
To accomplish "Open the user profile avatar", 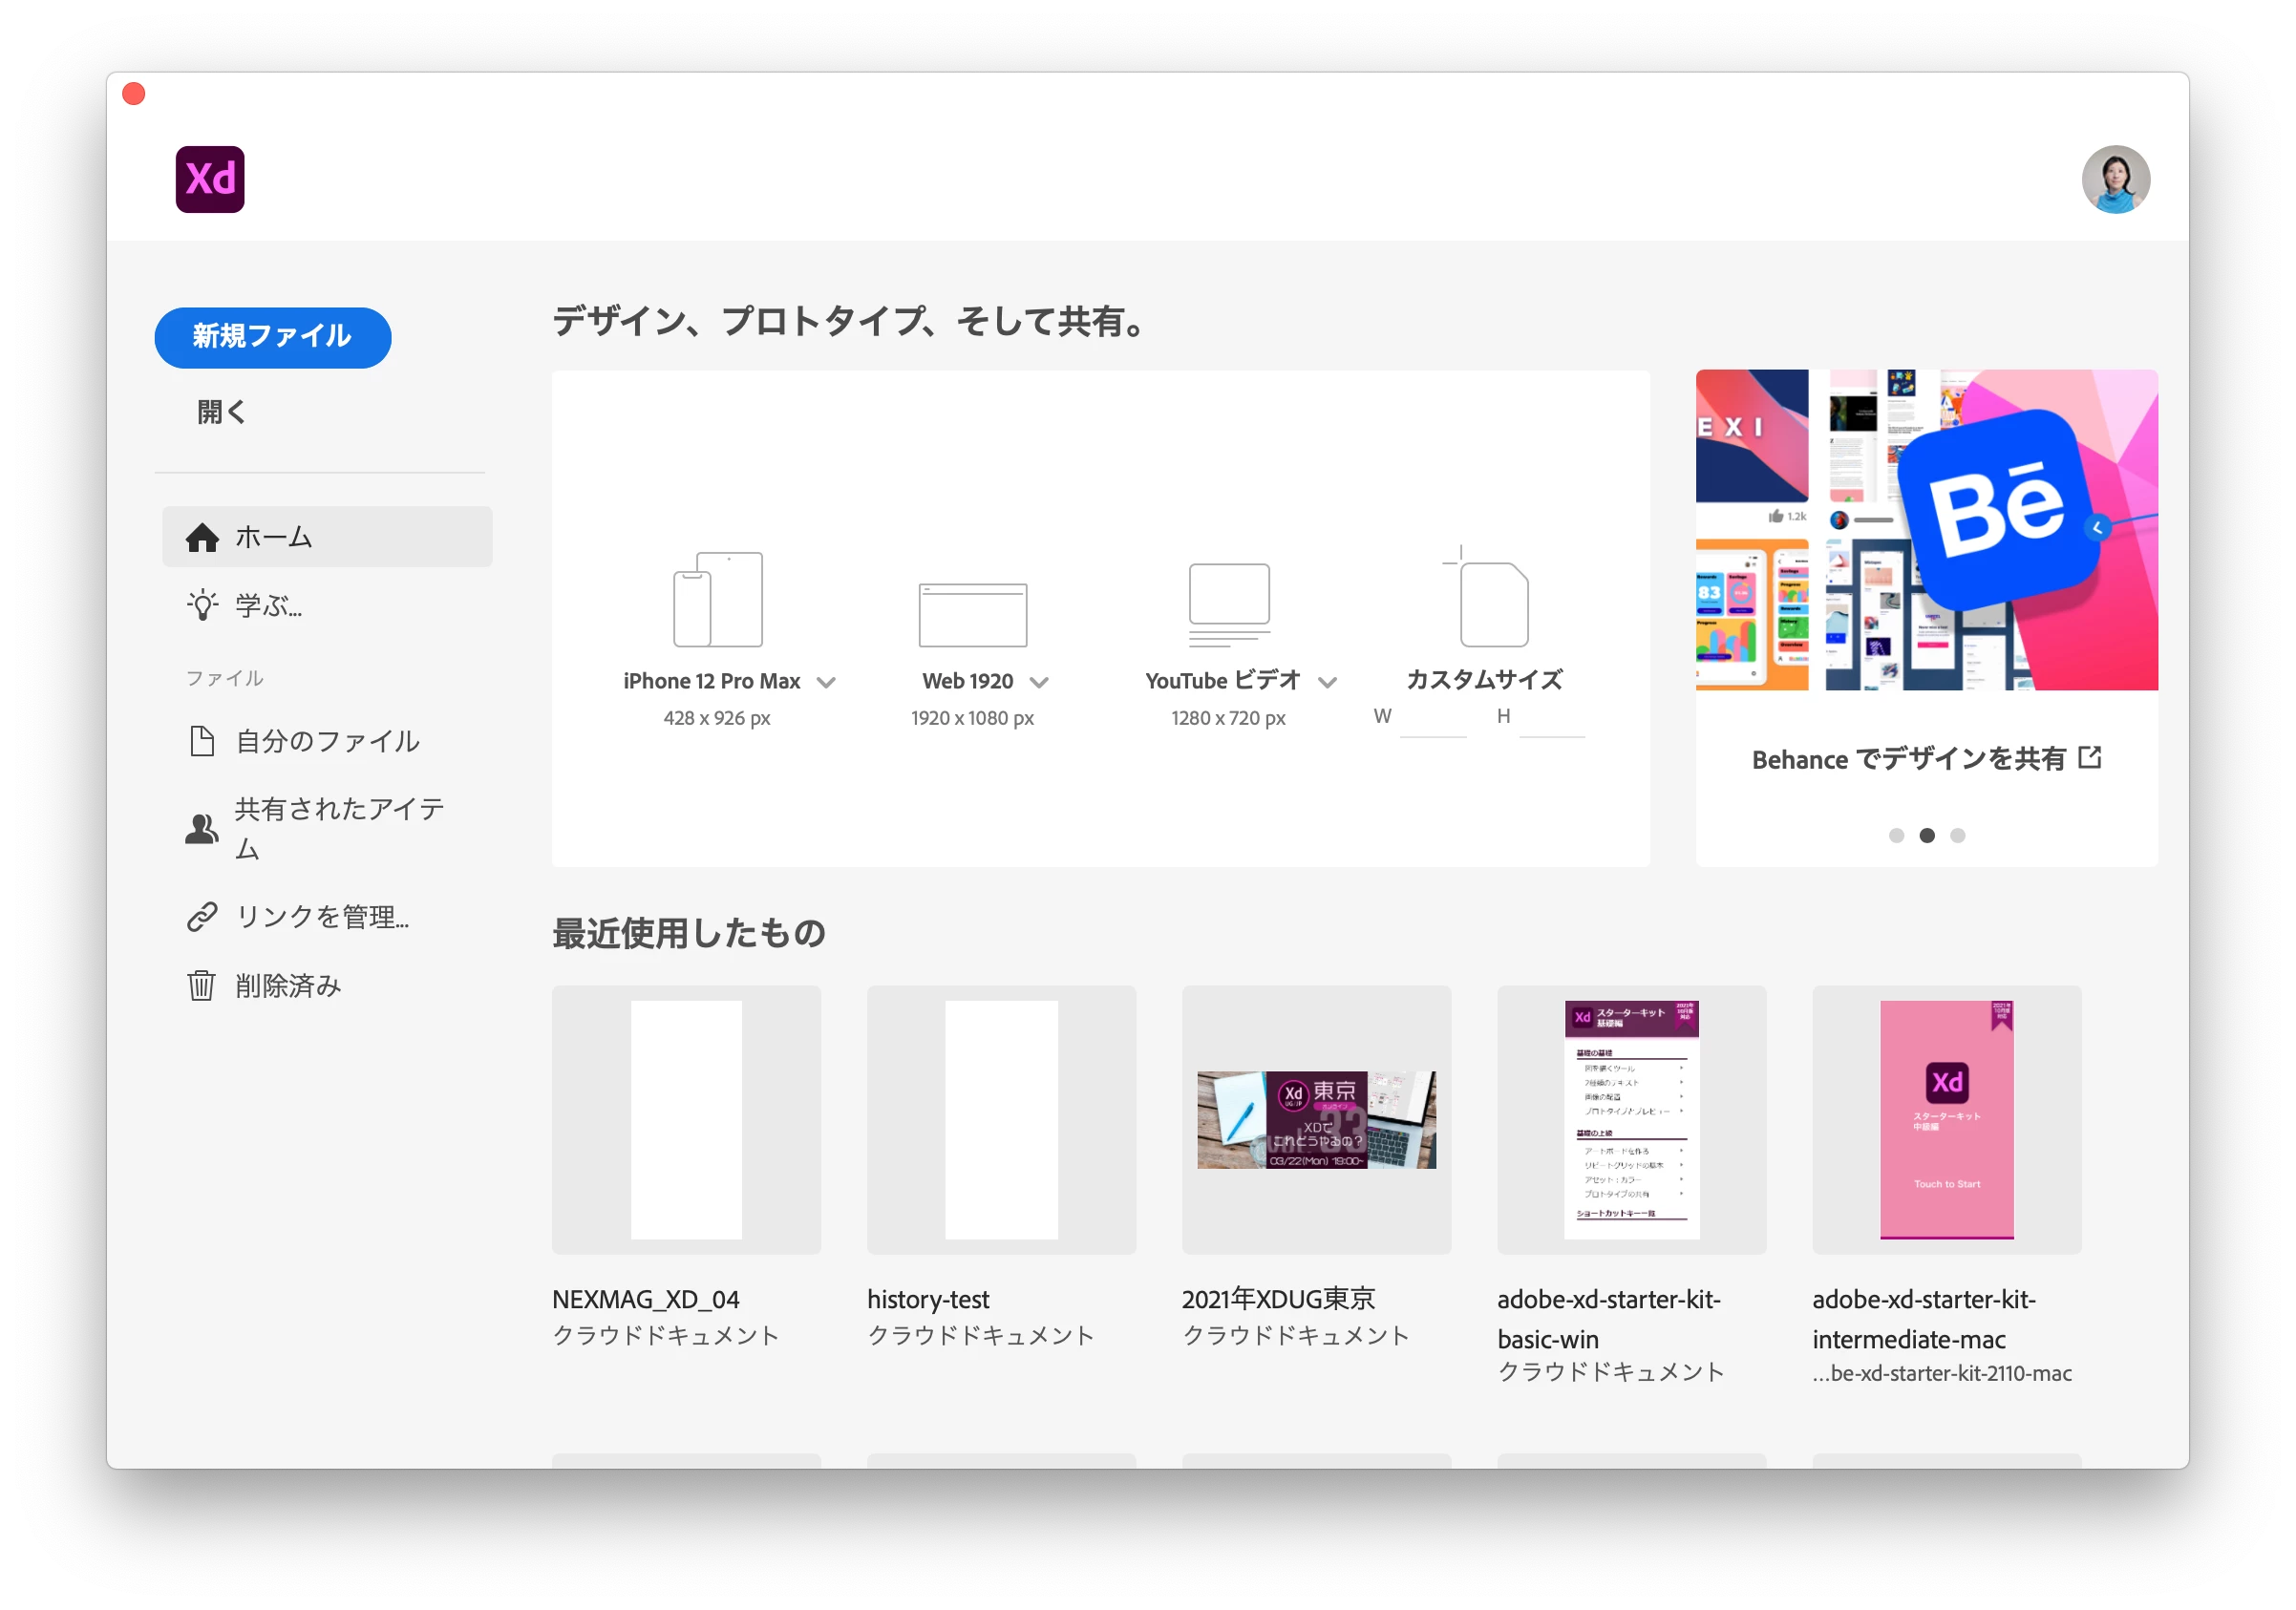I will pos(2115,180).
